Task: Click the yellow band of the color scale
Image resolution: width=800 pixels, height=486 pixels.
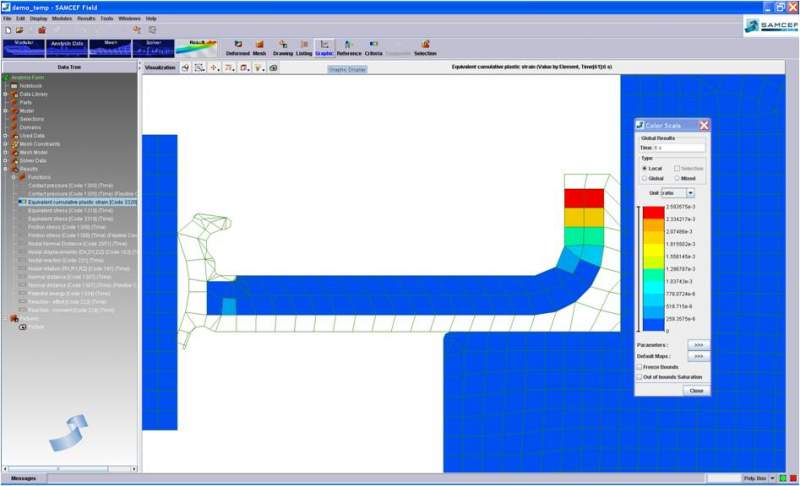Action: tap(654, 250)
